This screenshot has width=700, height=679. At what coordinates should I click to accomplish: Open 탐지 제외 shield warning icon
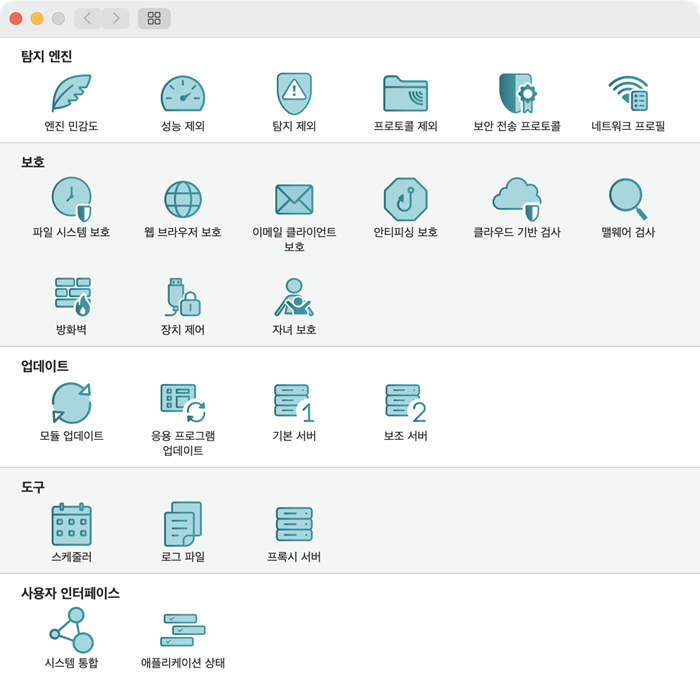point(294,94)
